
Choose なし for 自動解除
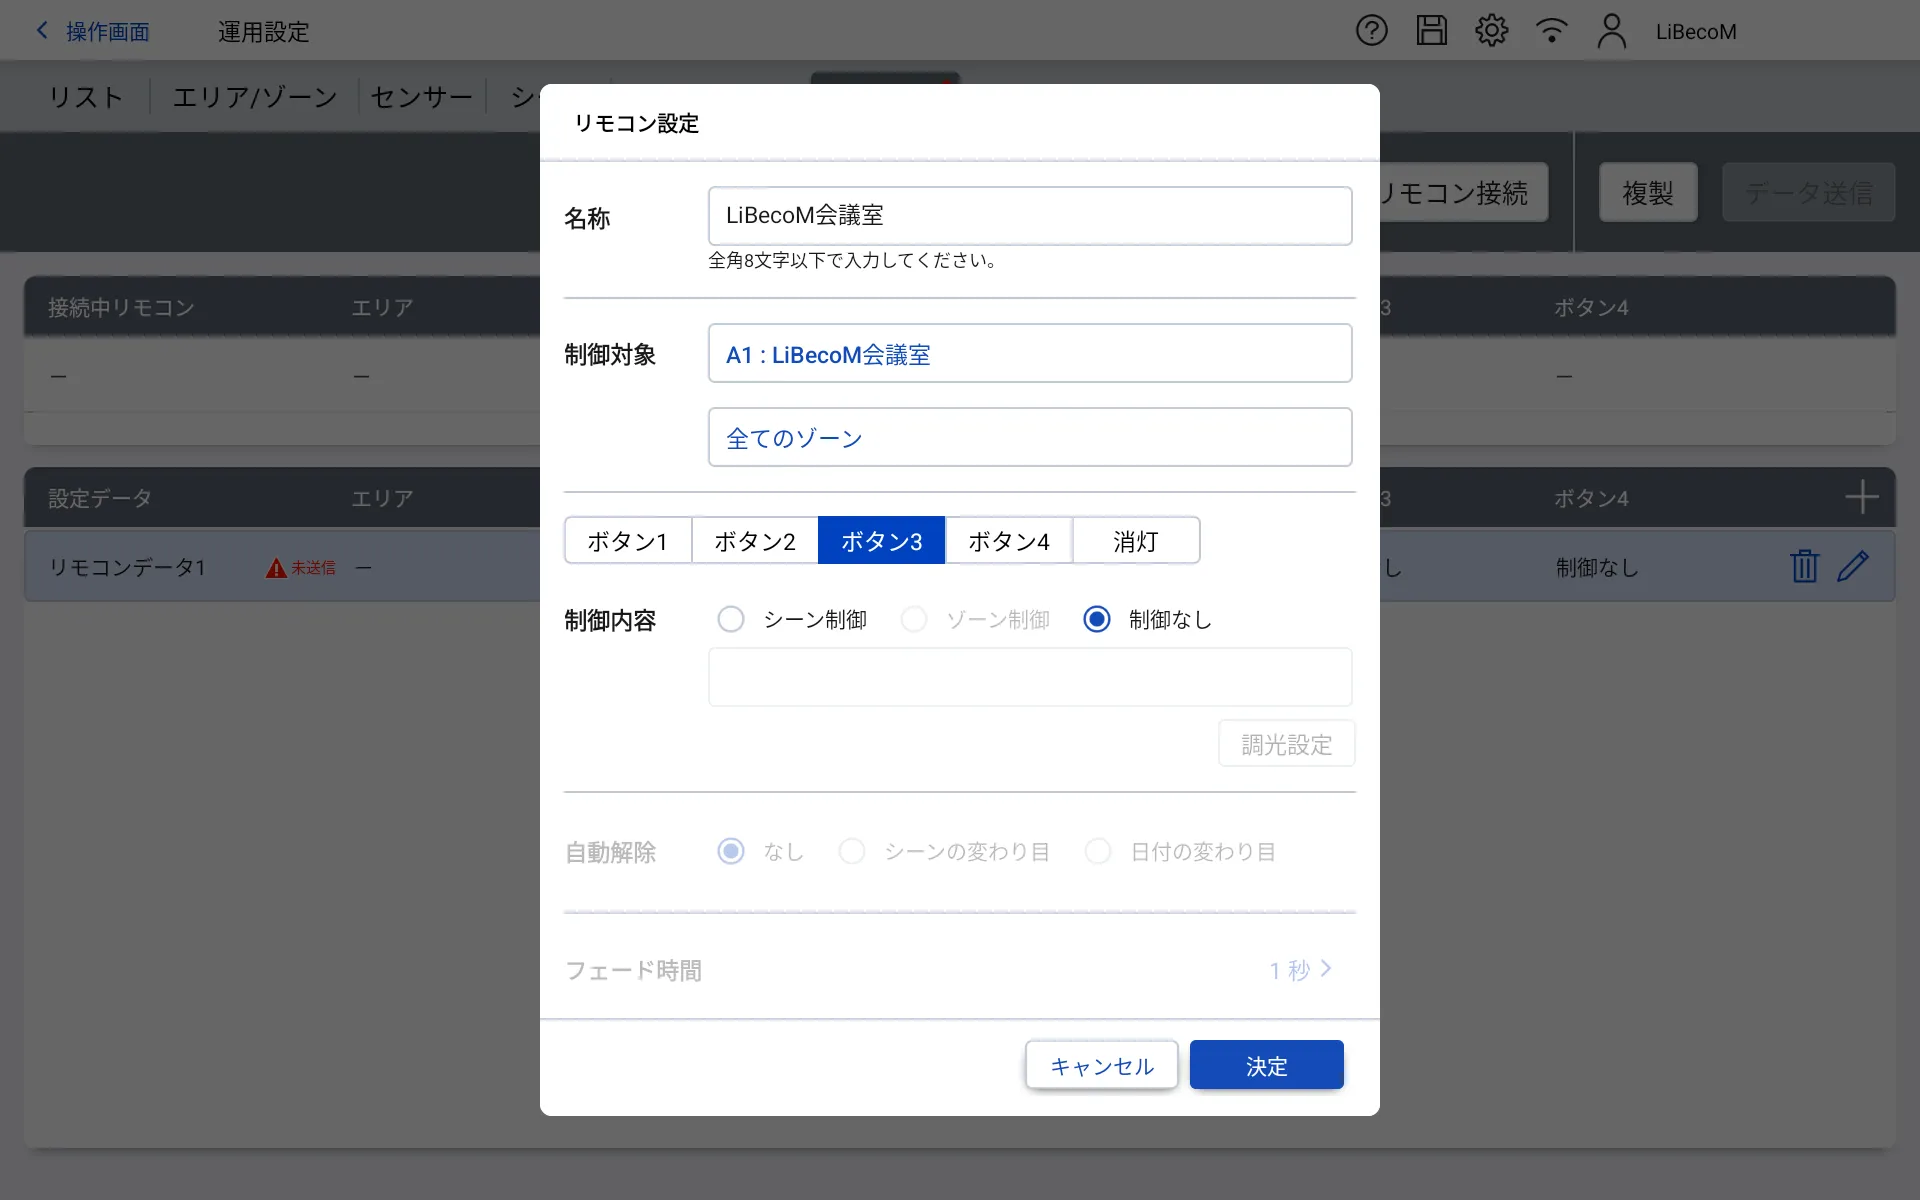731,852
